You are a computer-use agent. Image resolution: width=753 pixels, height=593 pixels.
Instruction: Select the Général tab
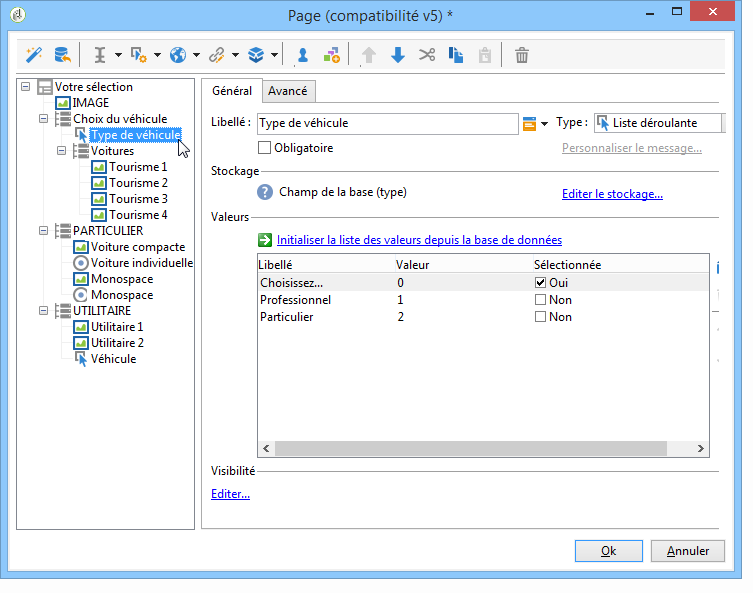point(231,91)
